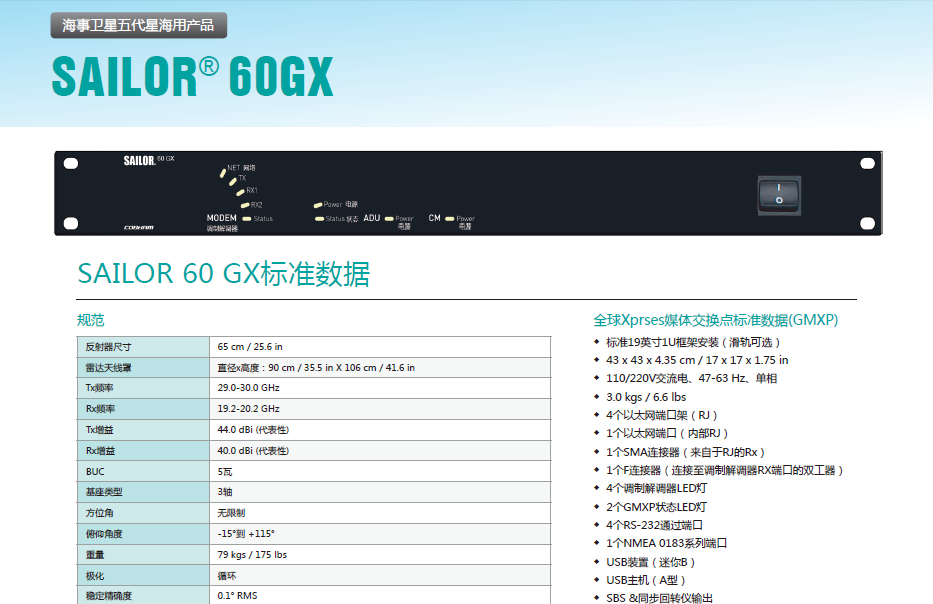Select the value '29.0-30.0 GHz'

pos(248,388)
